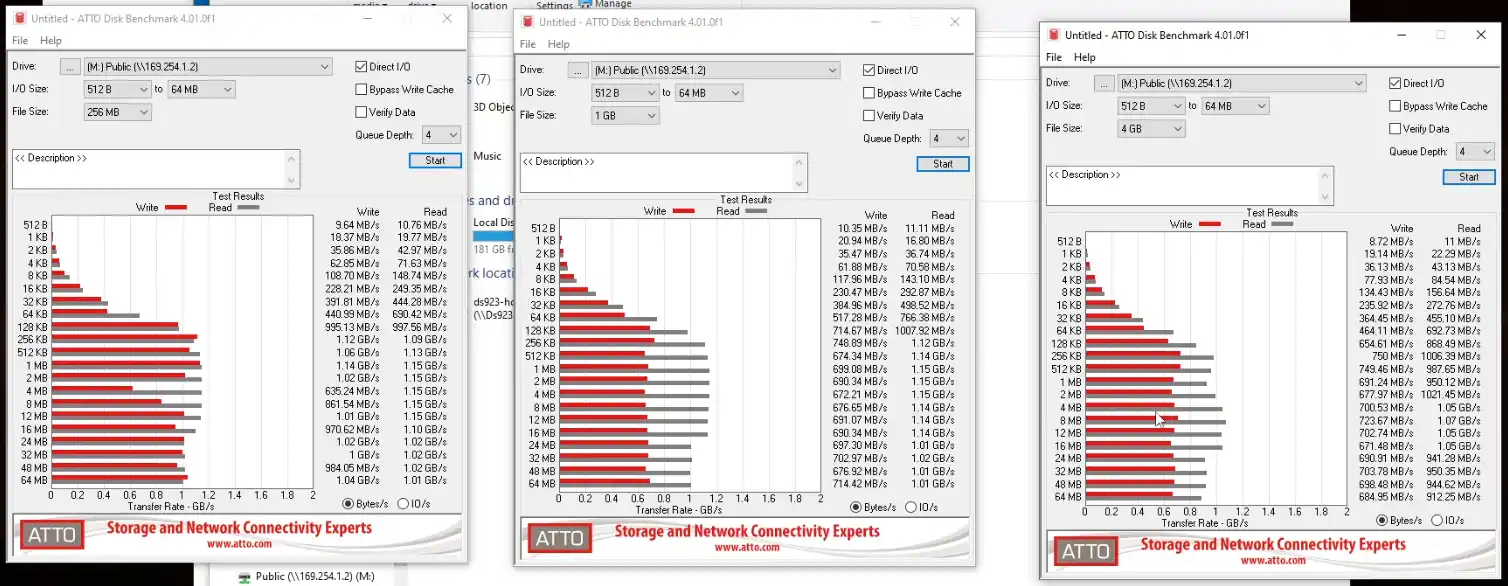Open Queue Depth dropdown in the right window

click(x=1475, y=152)
